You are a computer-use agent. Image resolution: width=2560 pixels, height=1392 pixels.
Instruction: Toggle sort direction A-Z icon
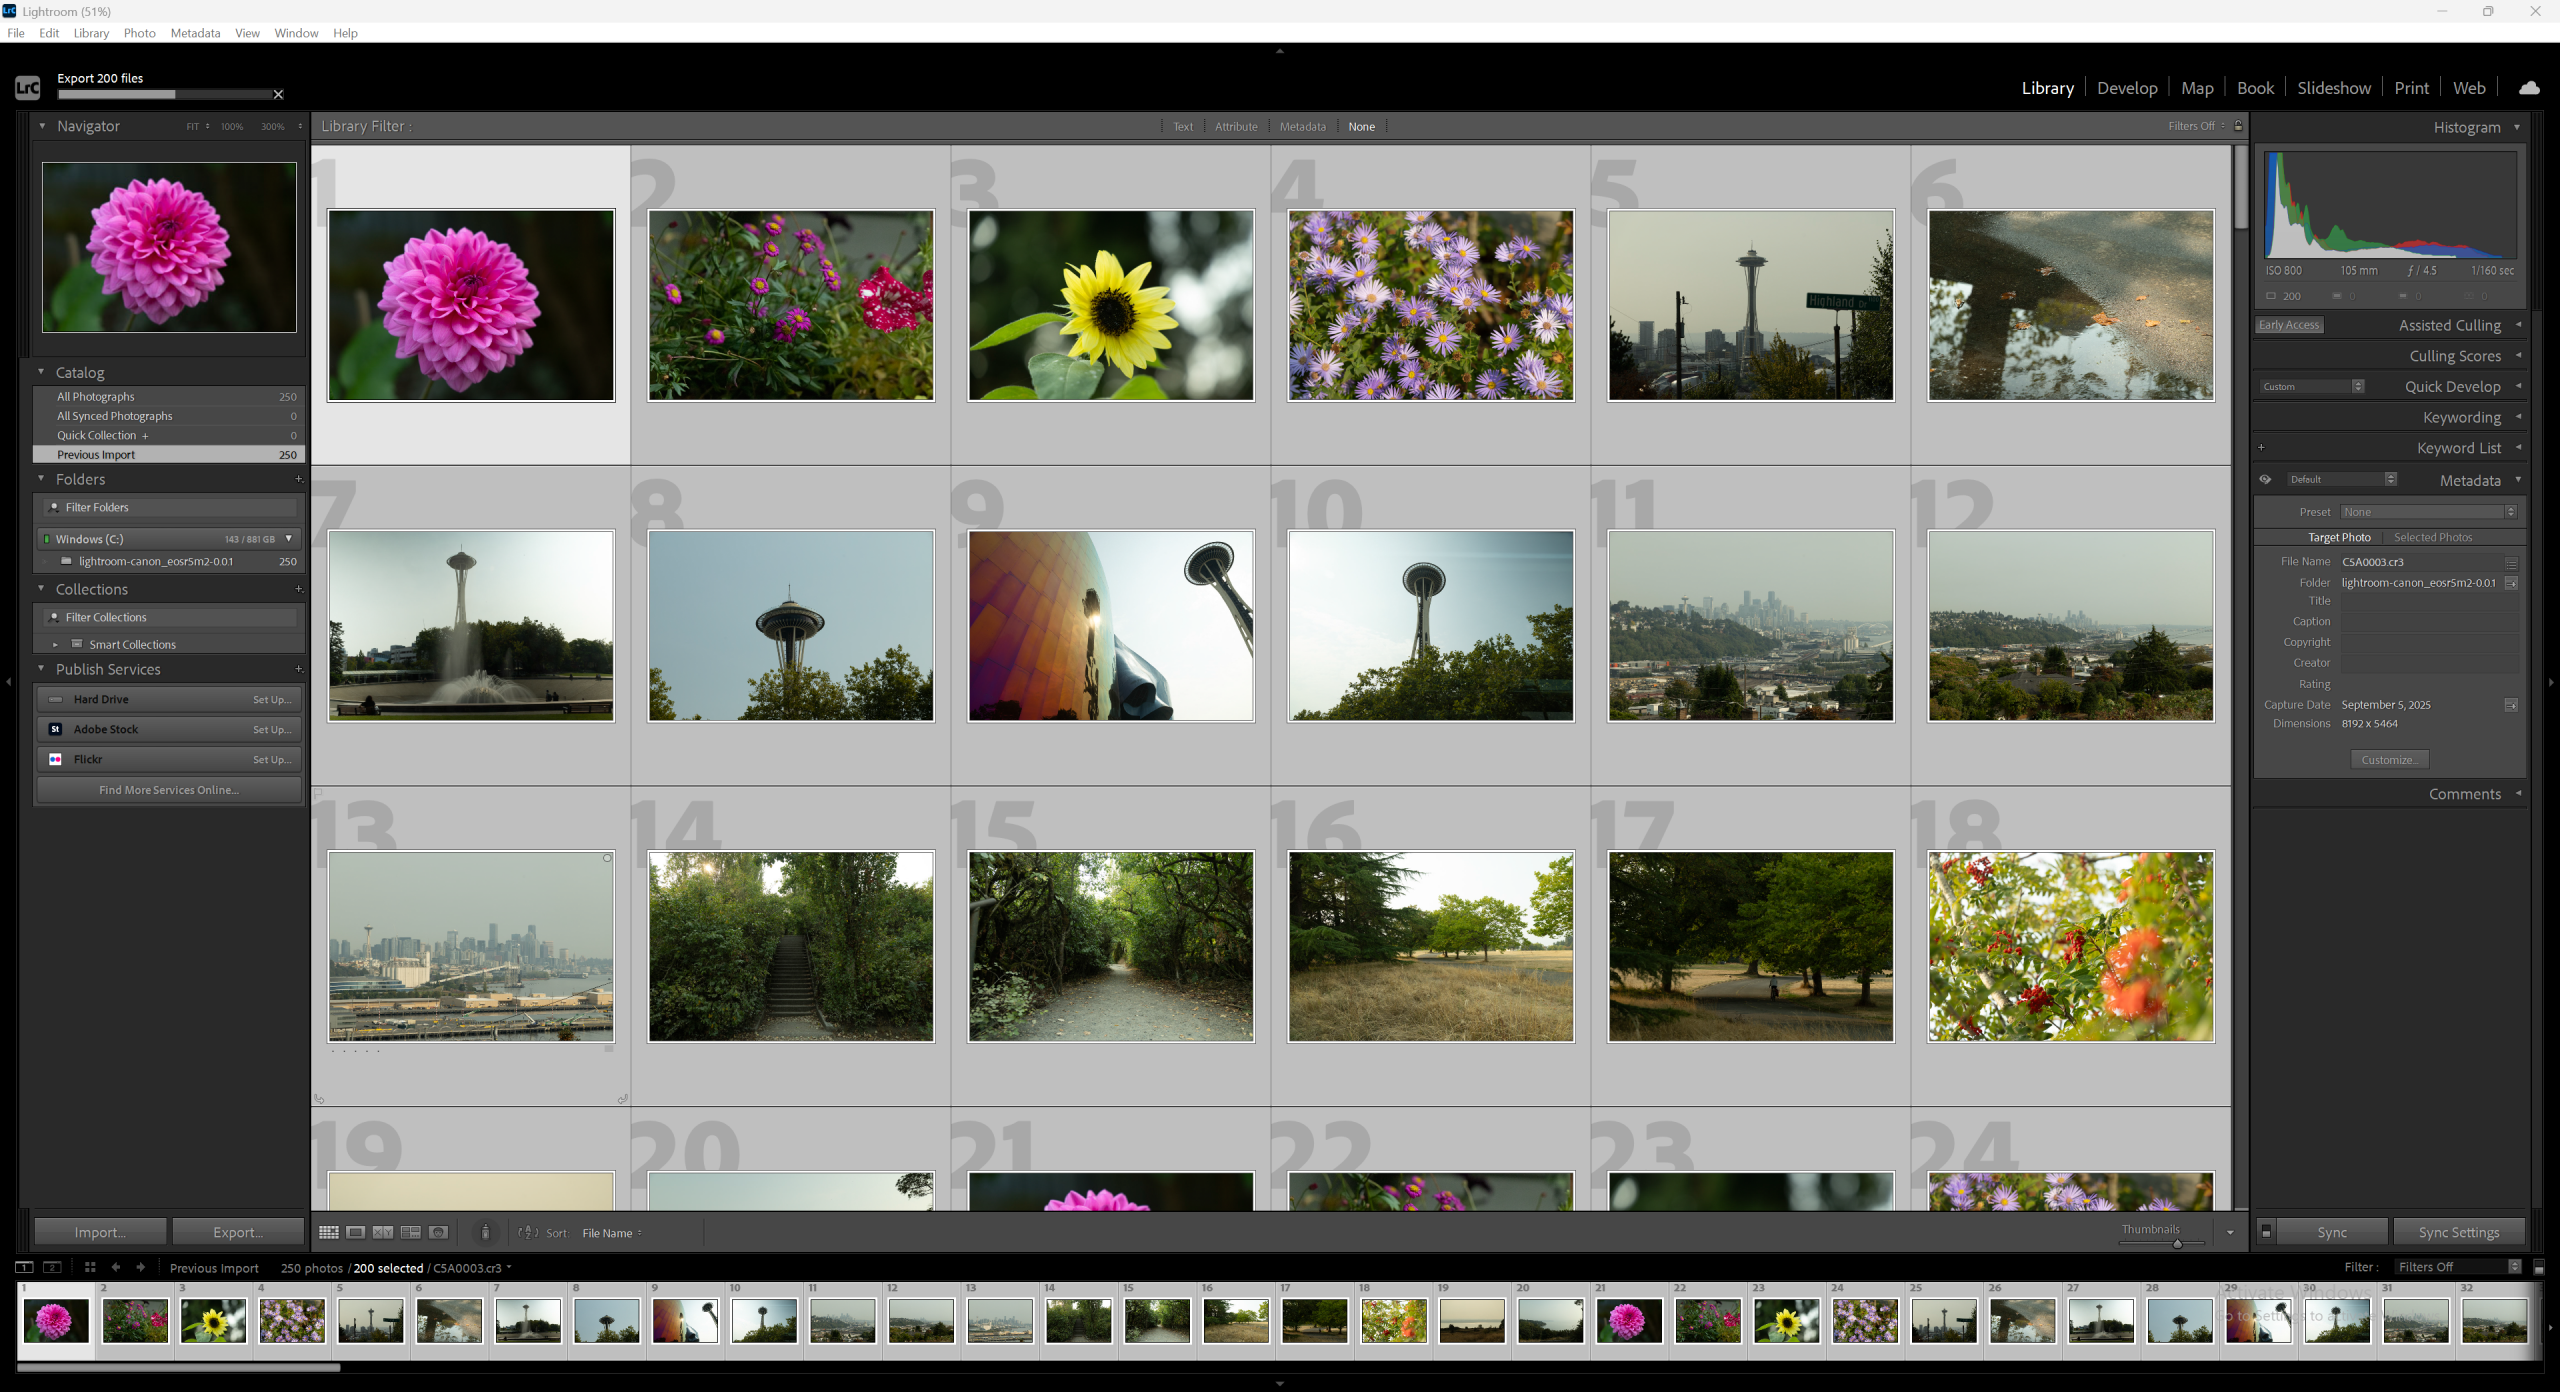pyautogui.click(x=528, y=1232)
